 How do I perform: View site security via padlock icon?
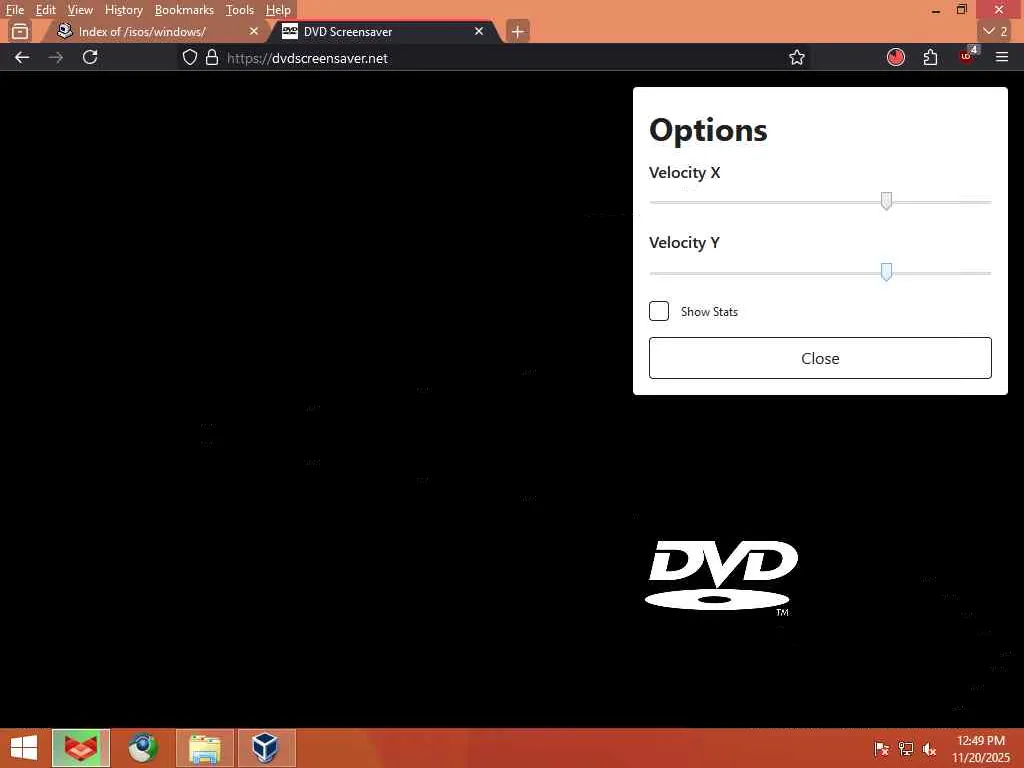pyautogui.click(x=212, y=57)
